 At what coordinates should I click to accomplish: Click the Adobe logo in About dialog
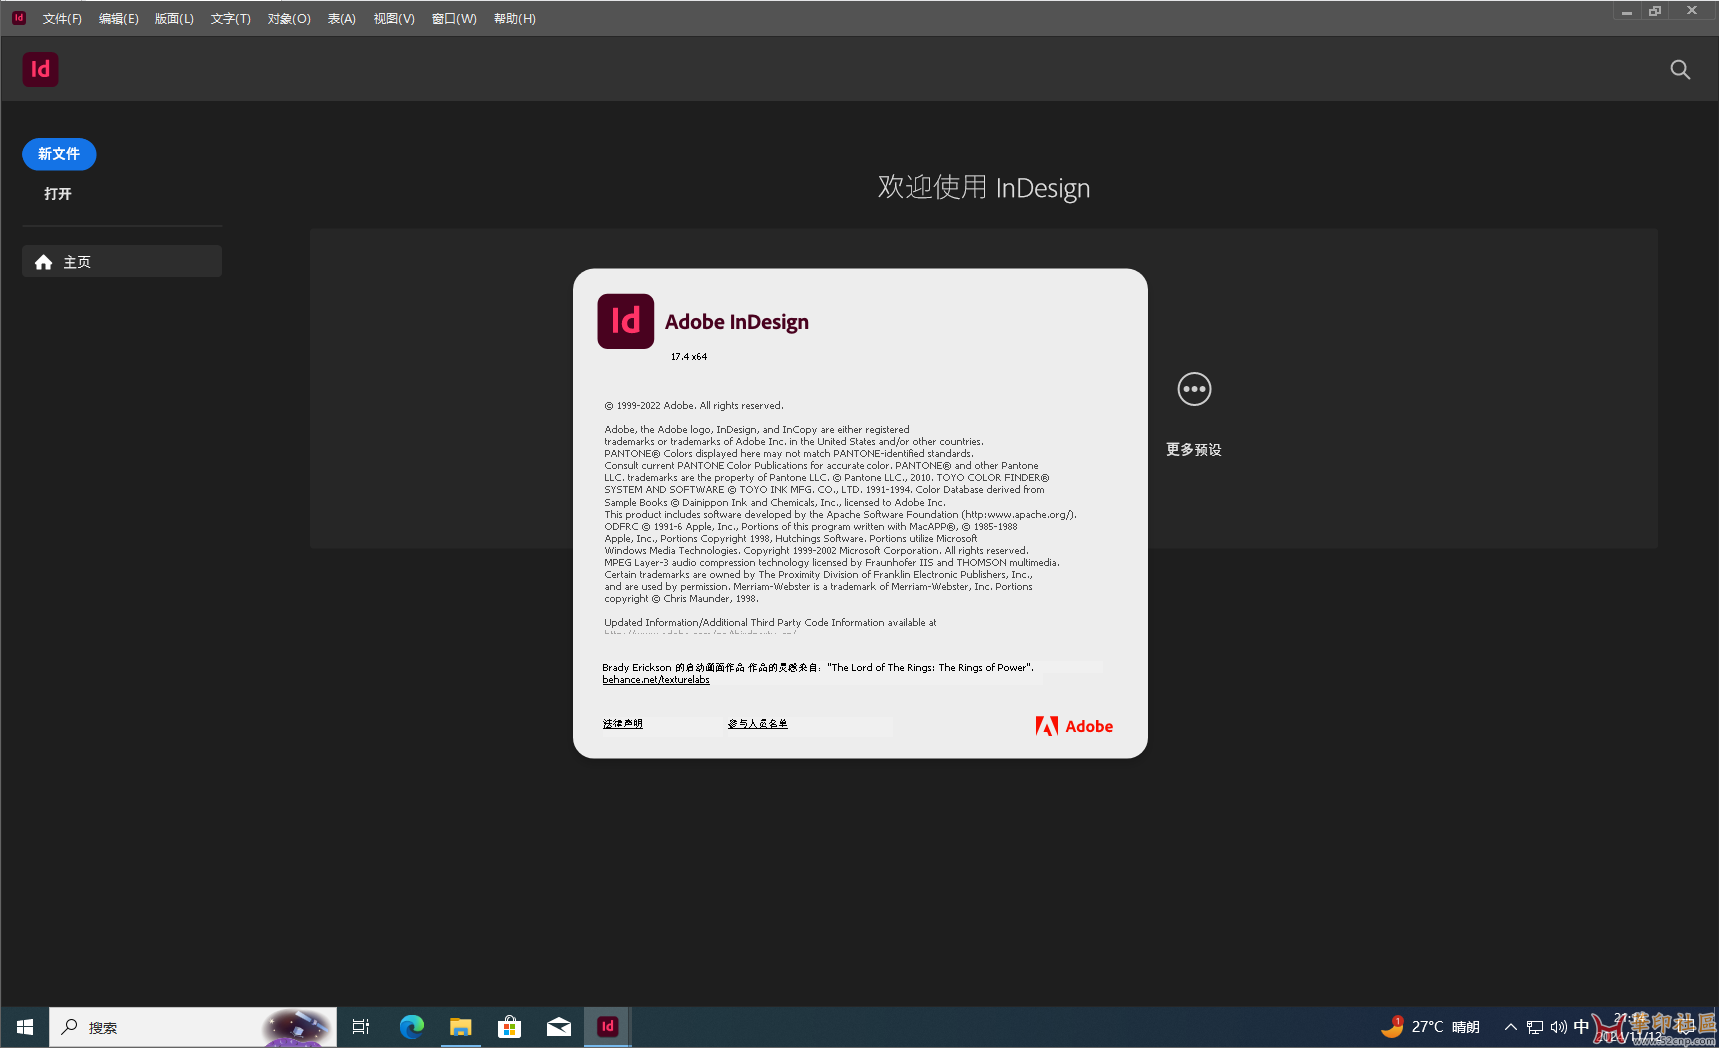coord(1074,726)
